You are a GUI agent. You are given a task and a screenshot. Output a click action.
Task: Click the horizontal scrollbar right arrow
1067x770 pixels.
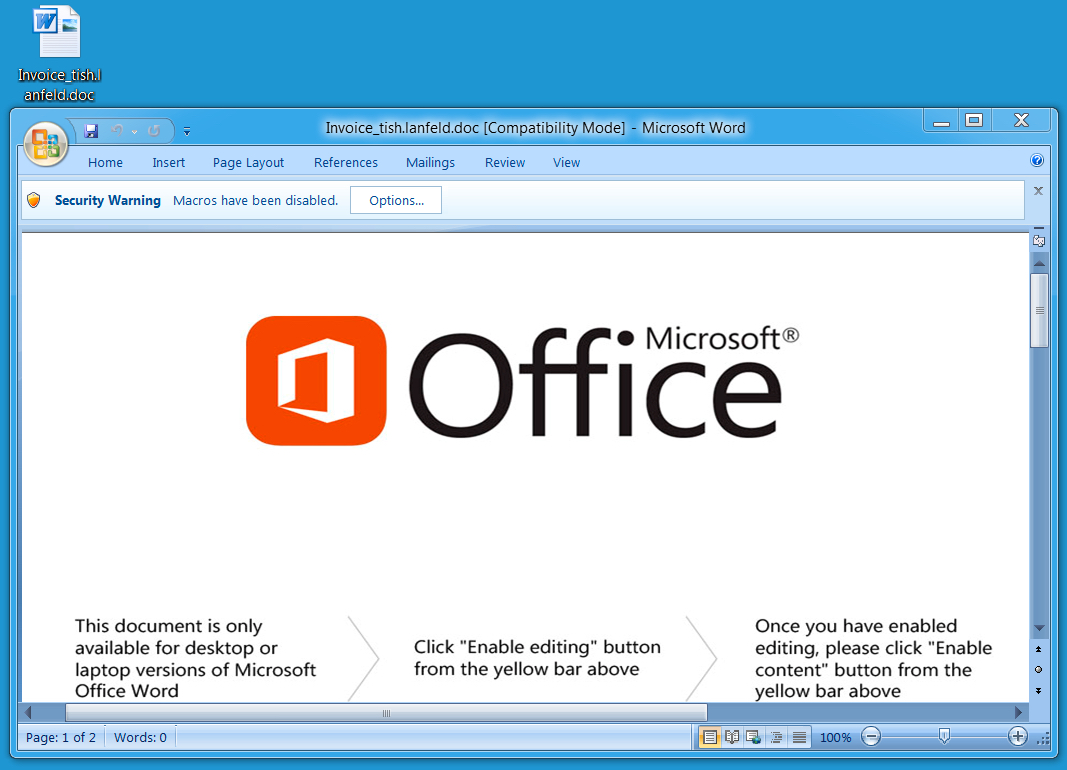[1018, 713]
